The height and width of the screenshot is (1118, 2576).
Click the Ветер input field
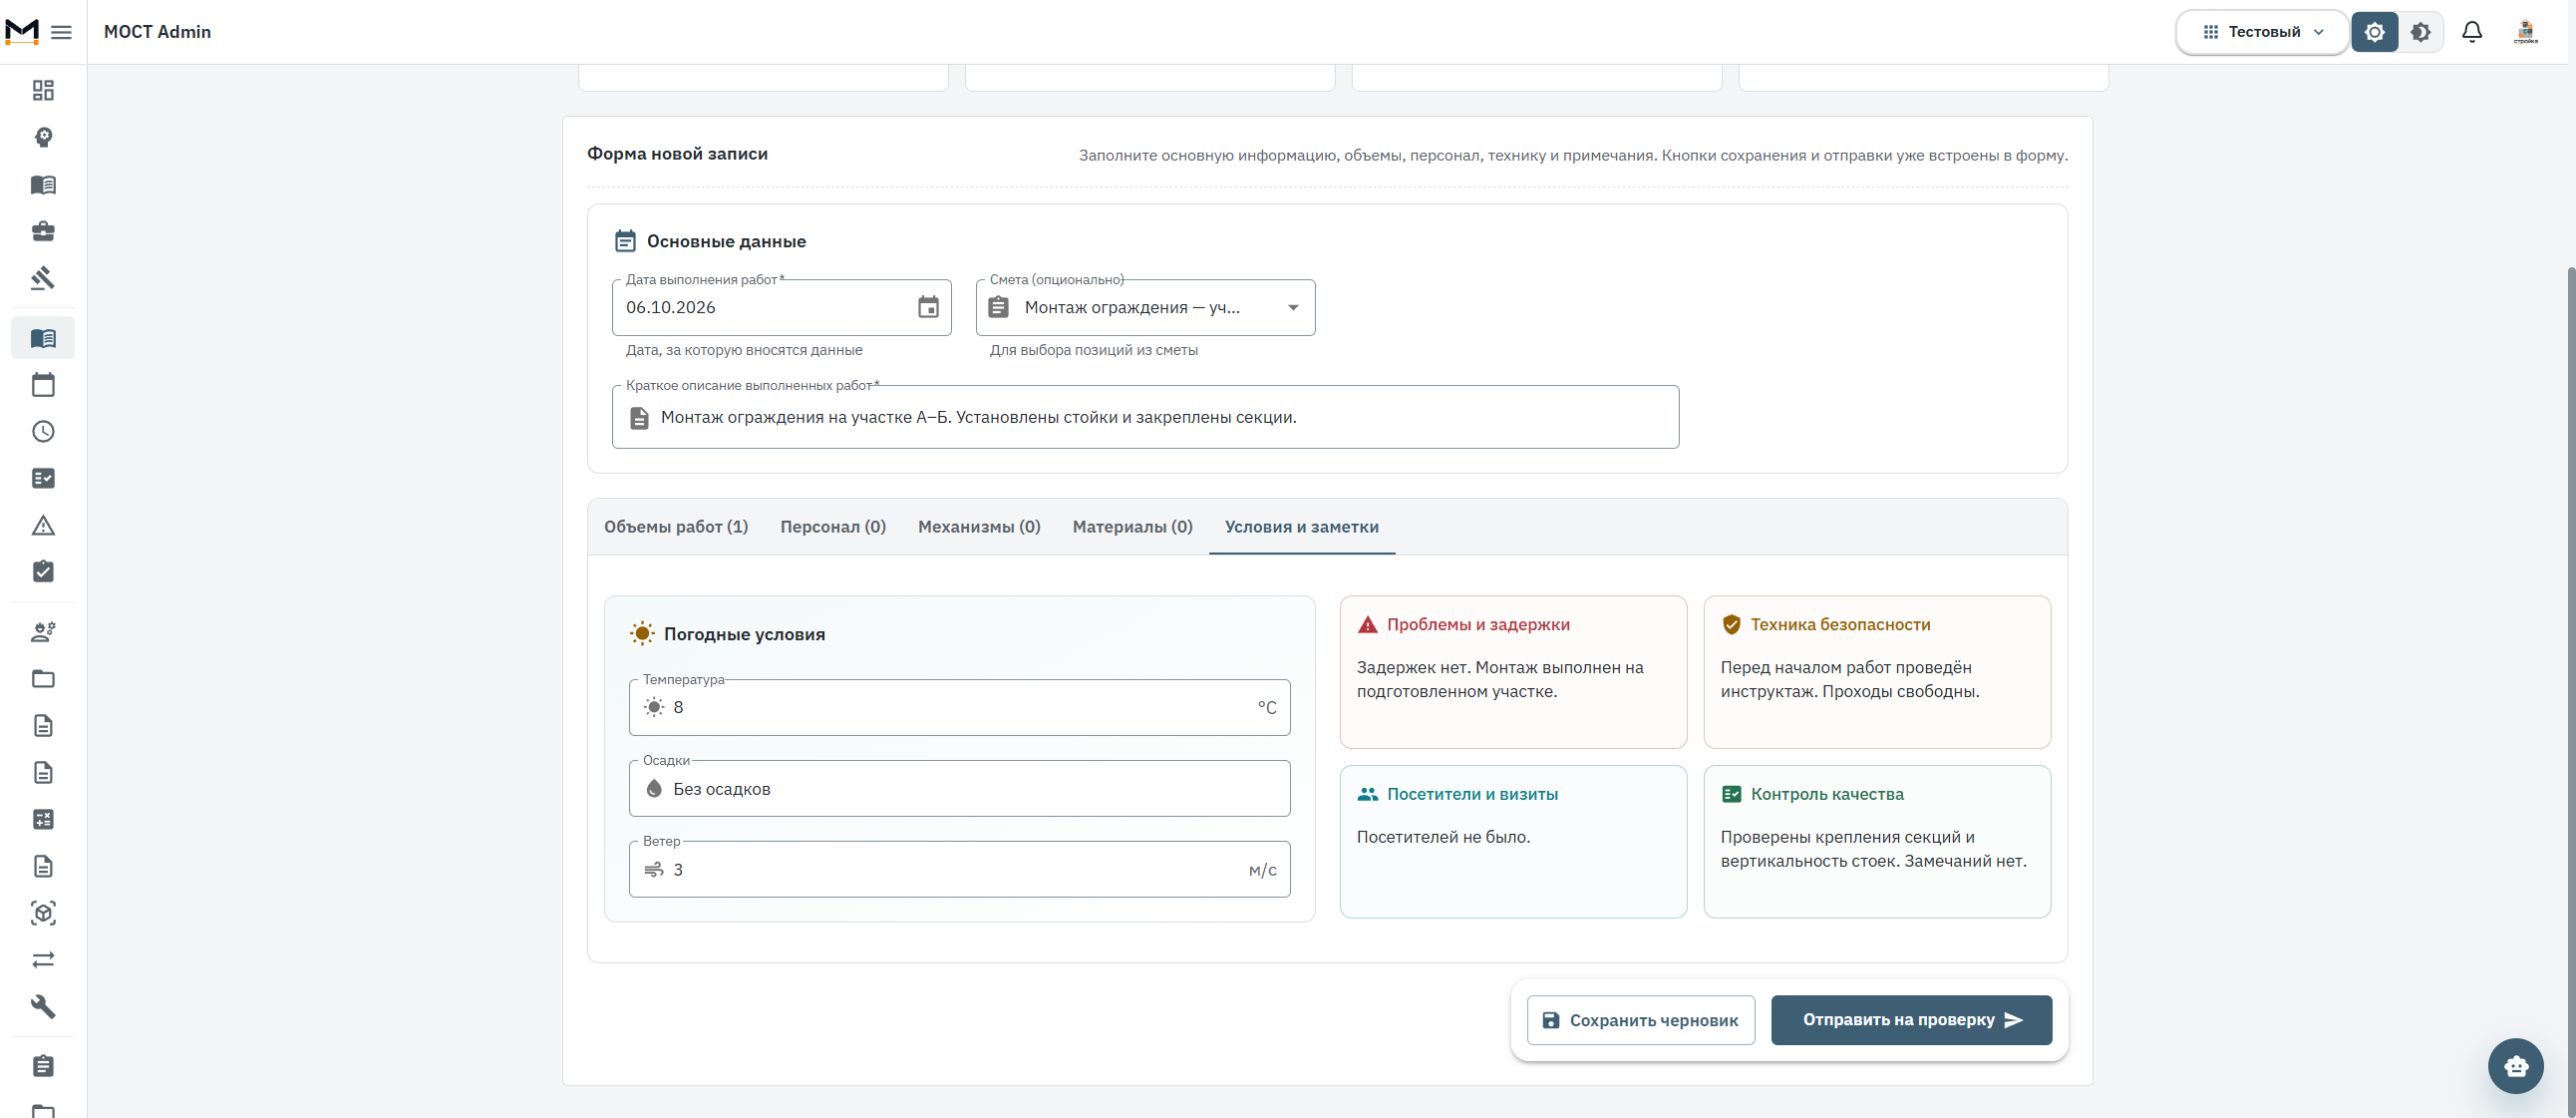click(959, 870)
